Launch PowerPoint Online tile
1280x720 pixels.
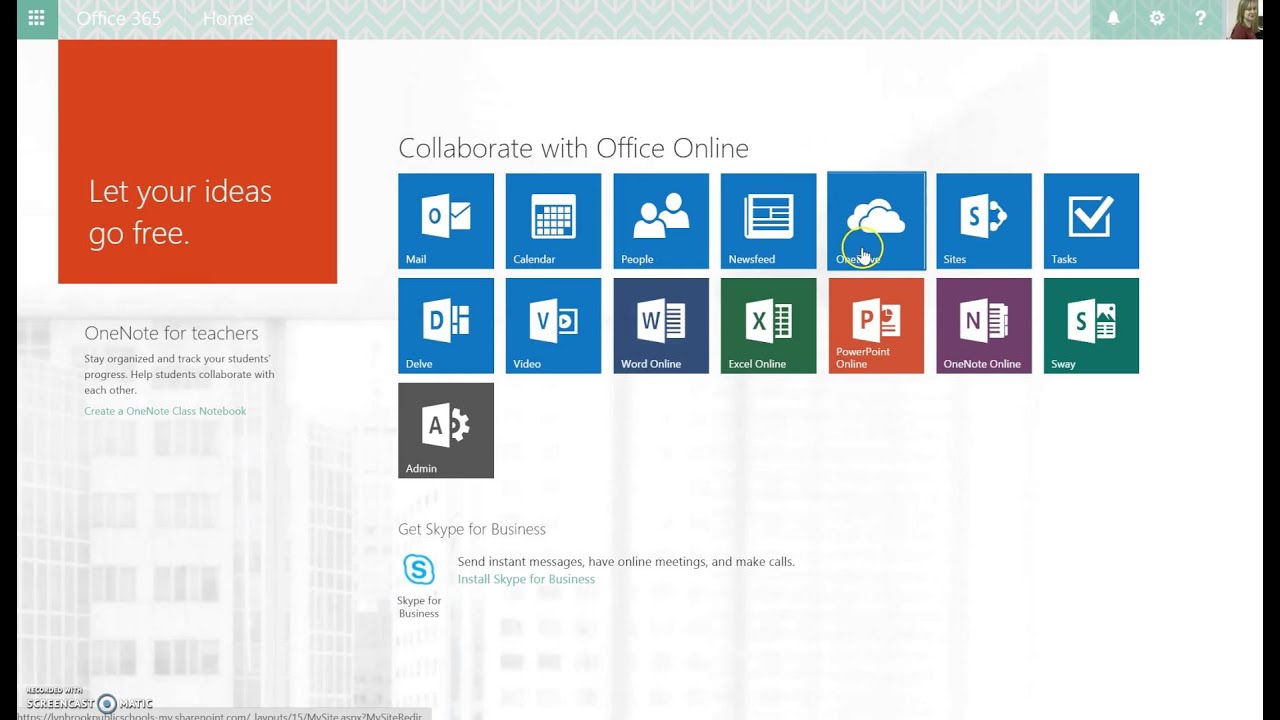(x=876, y=326)
